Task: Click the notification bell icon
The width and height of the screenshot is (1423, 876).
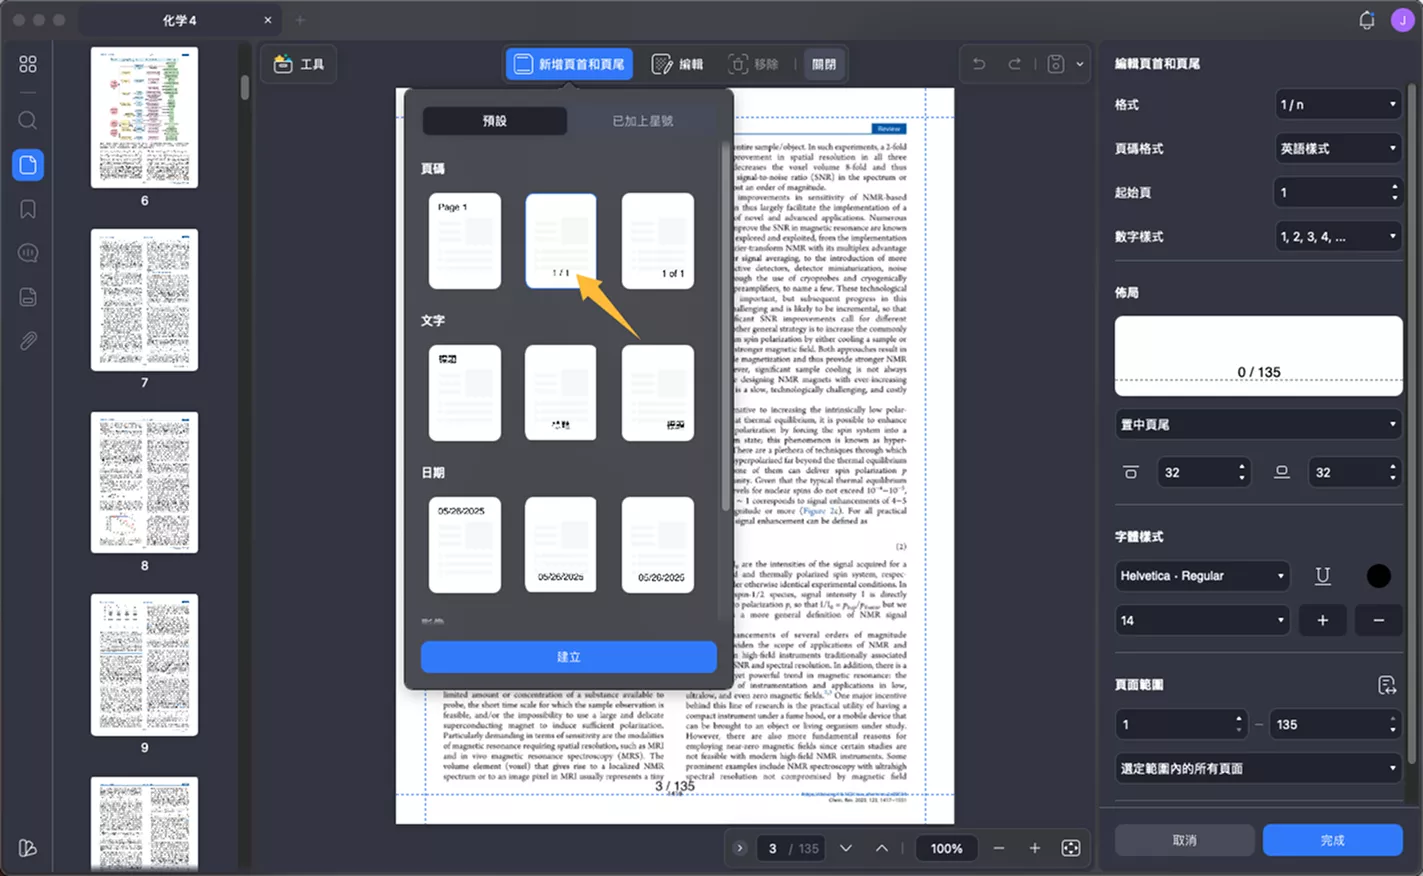Action: click(x=1367, y=20)
